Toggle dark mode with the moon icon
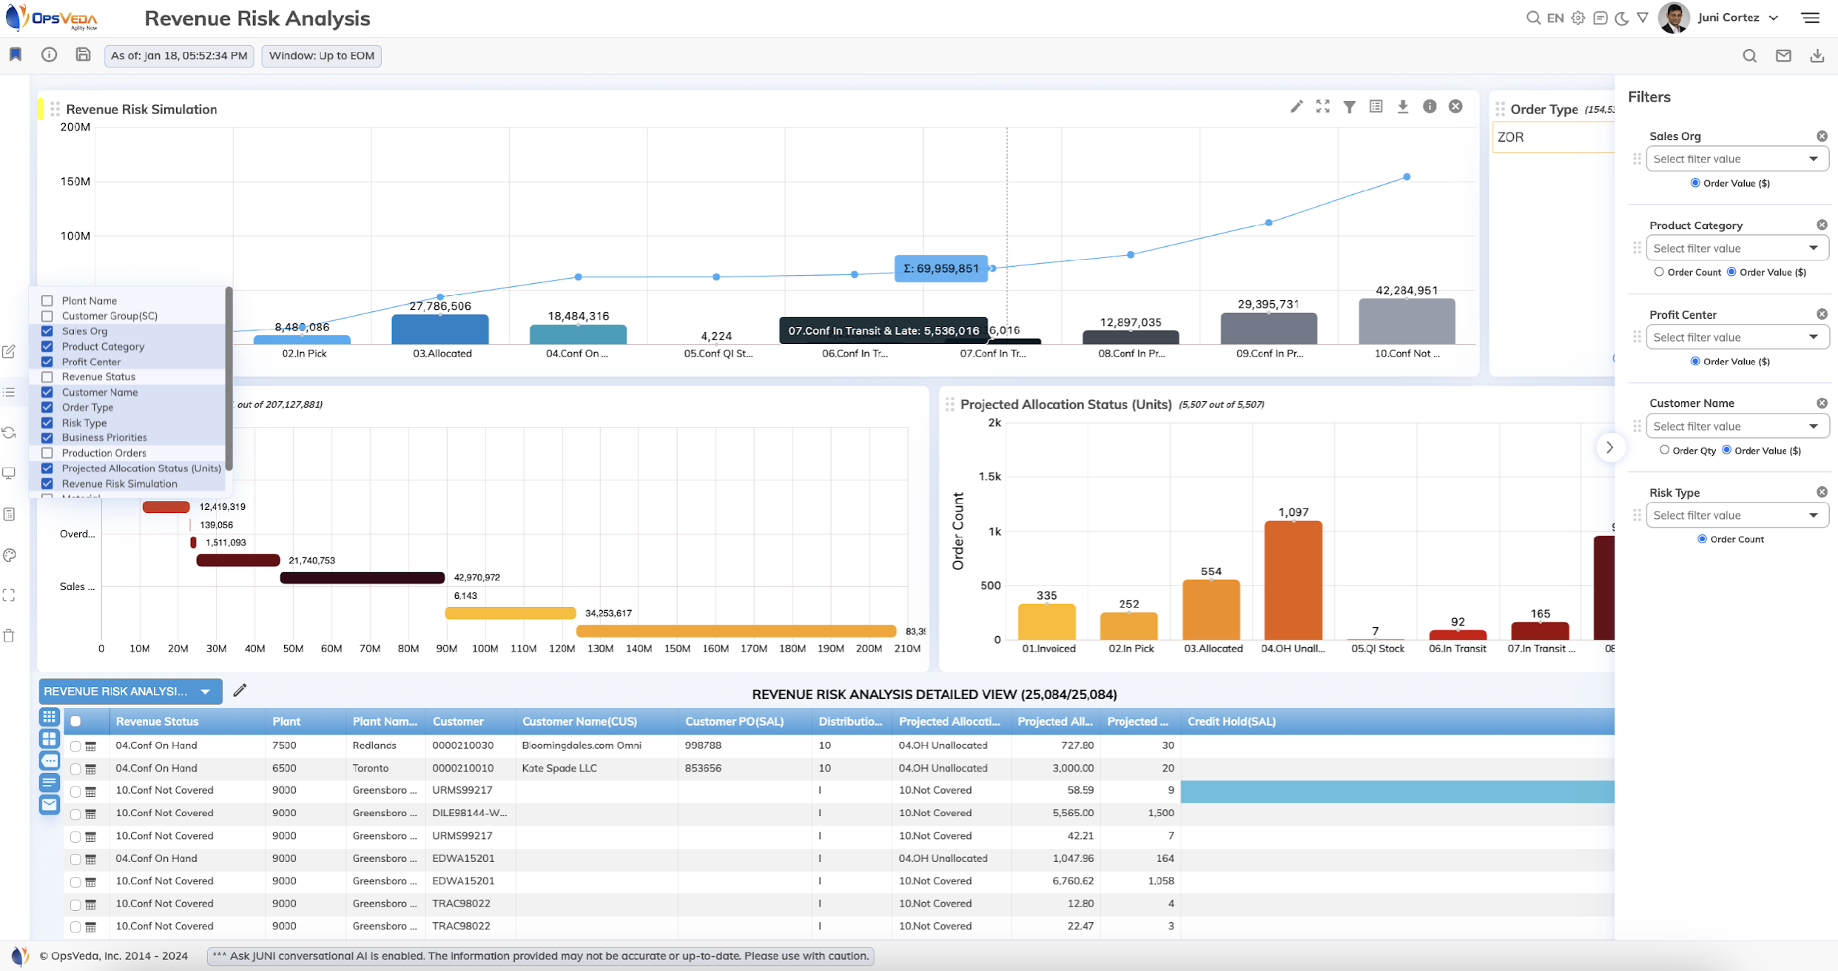Image resolution: width=1838 pixels, height=971 pixels. [1622, 18]
